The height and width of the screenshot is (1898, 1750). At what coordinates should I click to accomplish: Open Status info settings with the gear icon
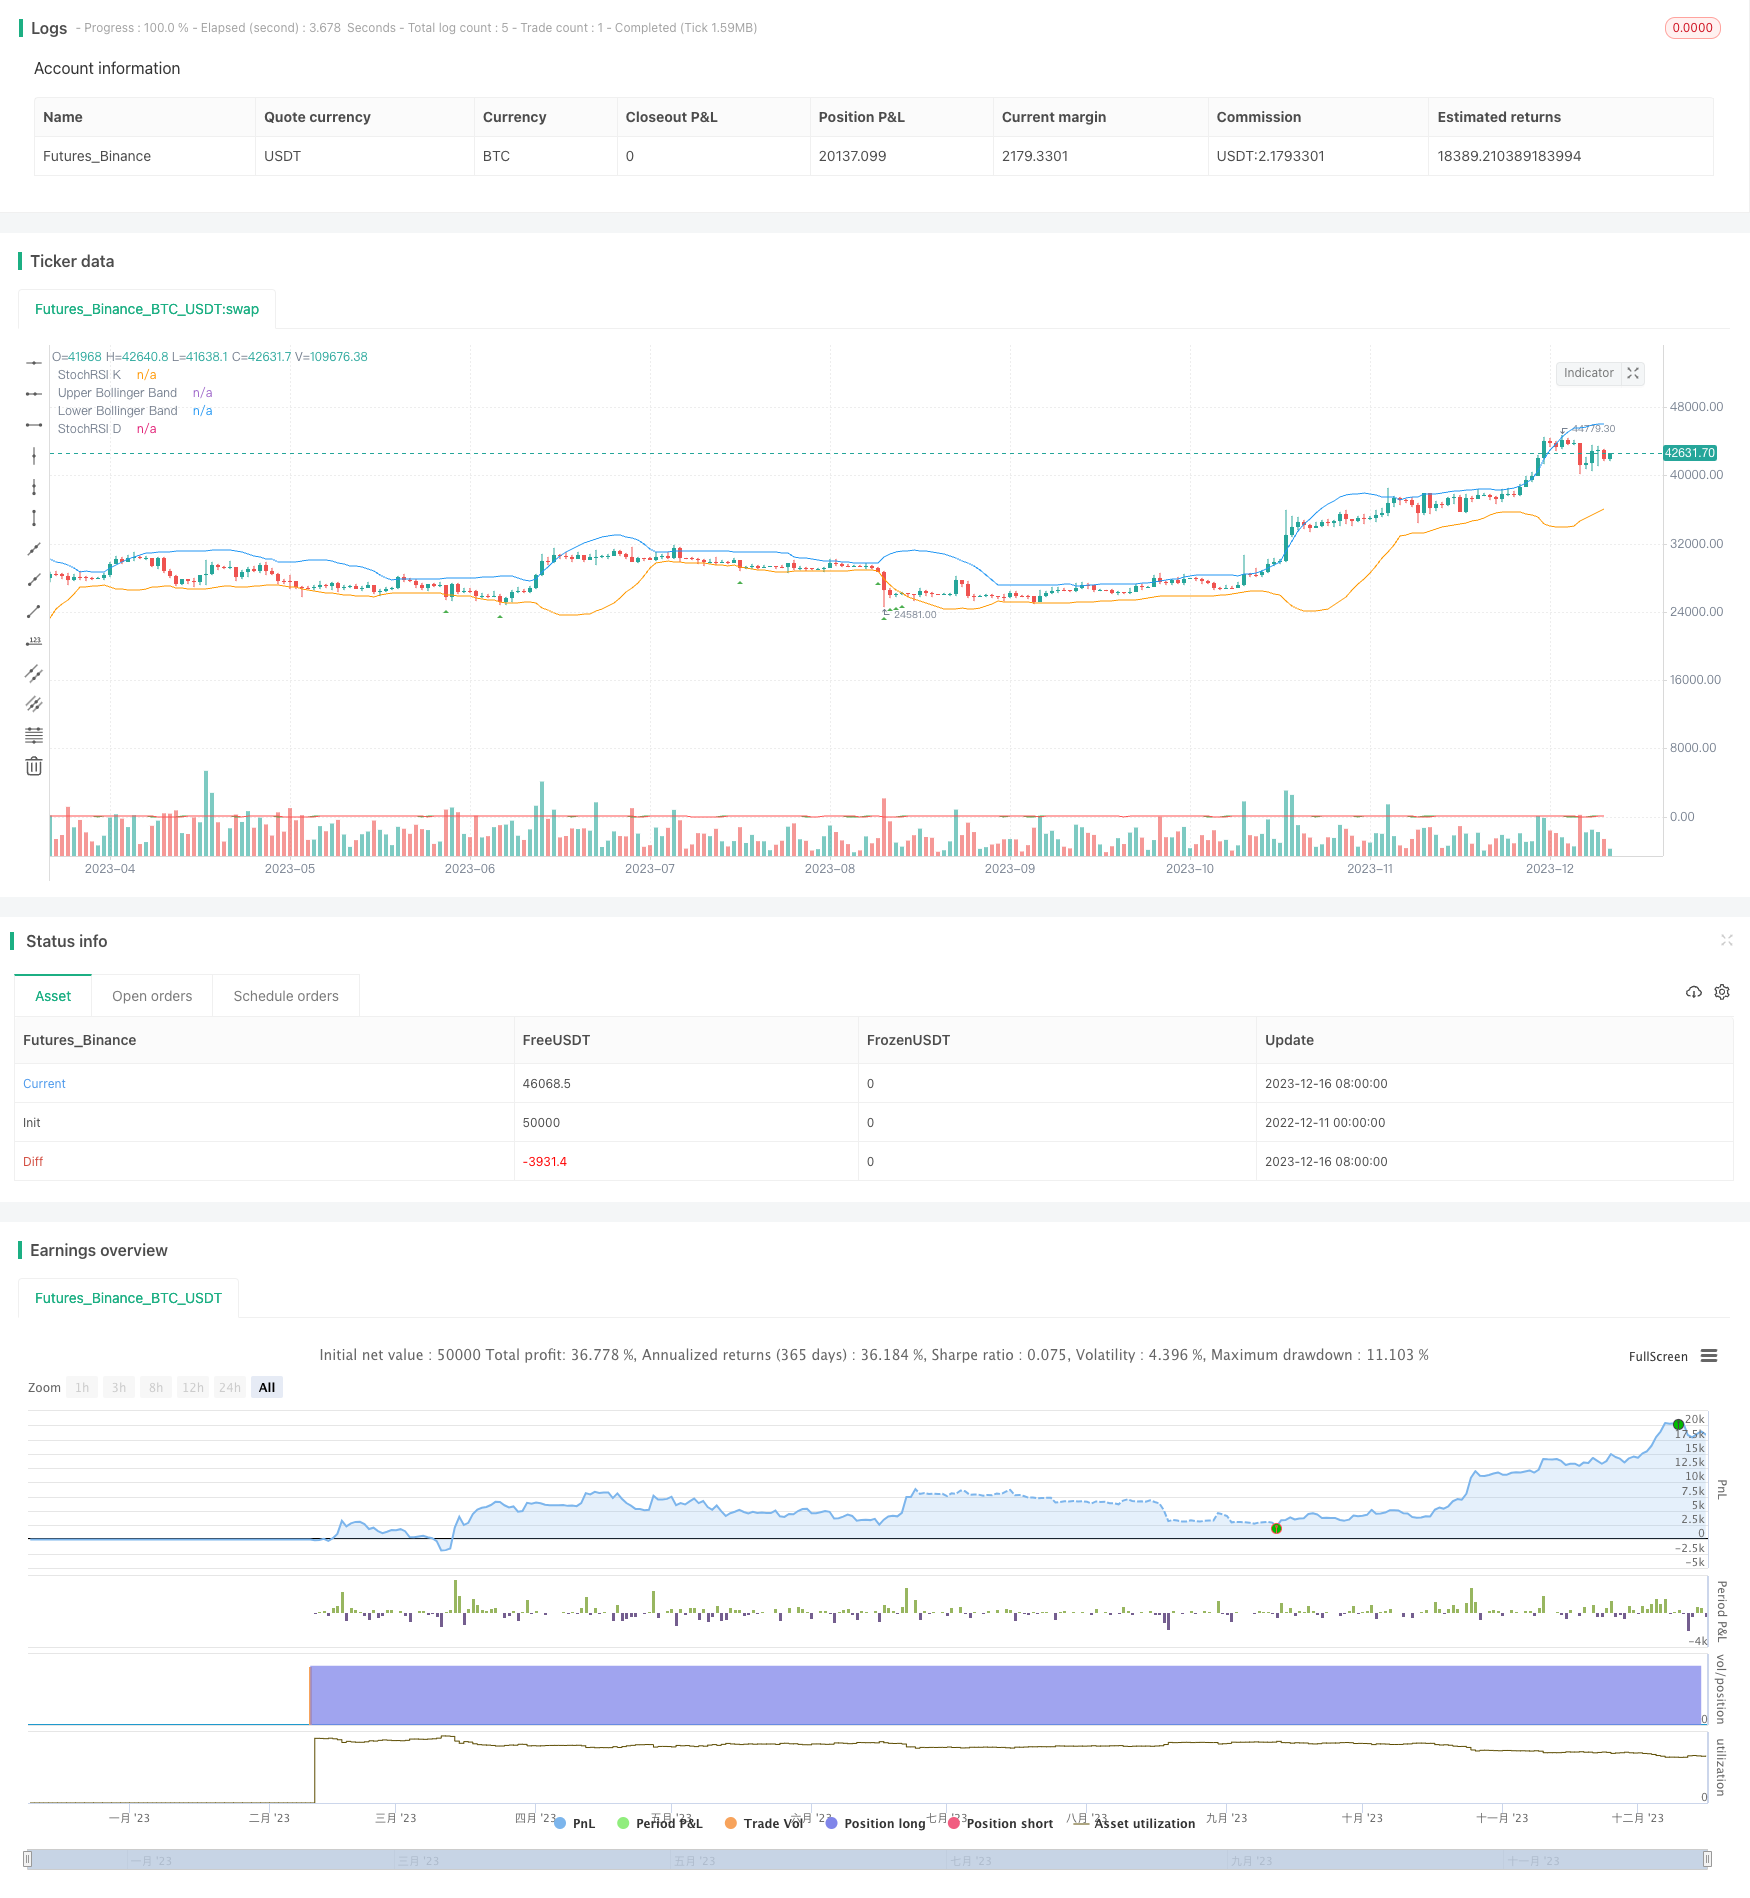click(x=1722, y=991)
